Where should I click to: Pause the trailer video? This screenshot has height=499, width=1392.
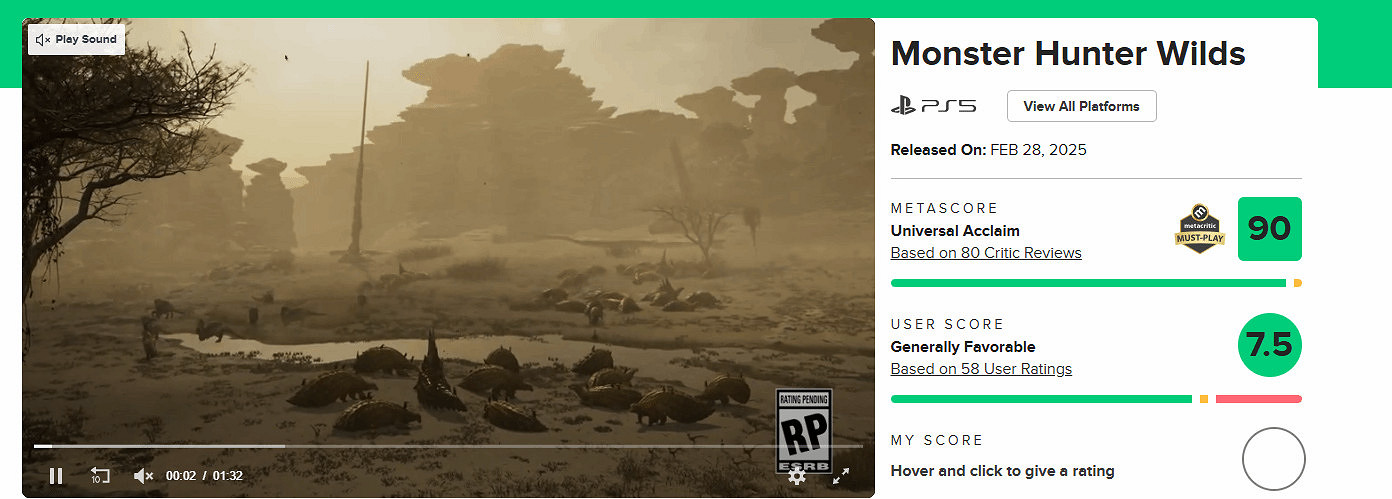(56, 476)
